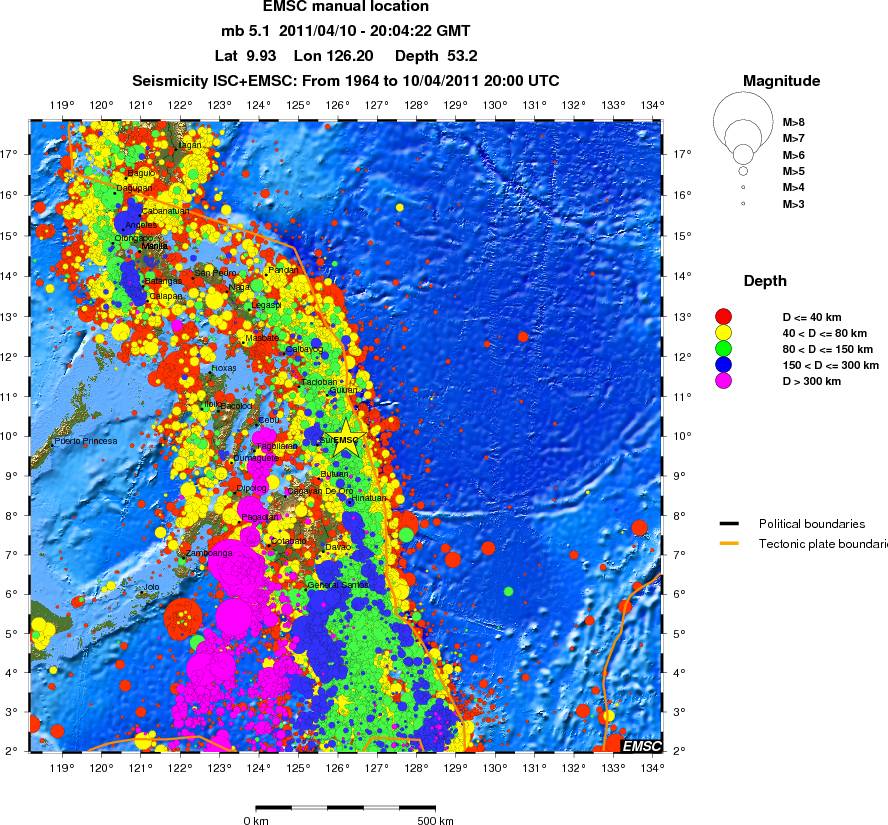Click the black-and-white distance scale bar

click(x=345, y=808)
